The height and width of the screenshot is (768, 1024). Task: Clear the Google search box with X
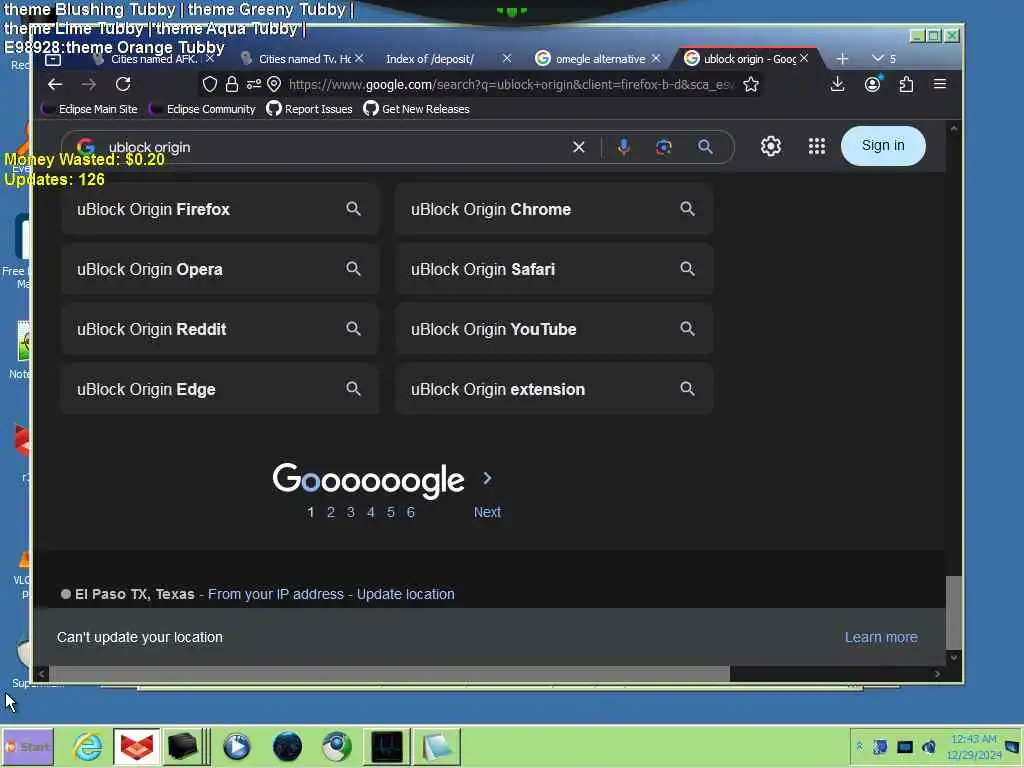(579, 147)
